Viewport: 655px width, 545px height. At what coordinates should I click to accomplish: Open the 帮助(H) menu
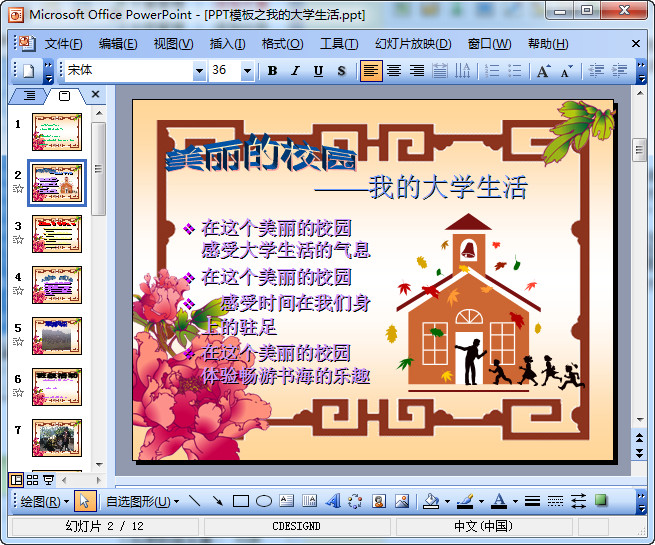tap(548, 44)
